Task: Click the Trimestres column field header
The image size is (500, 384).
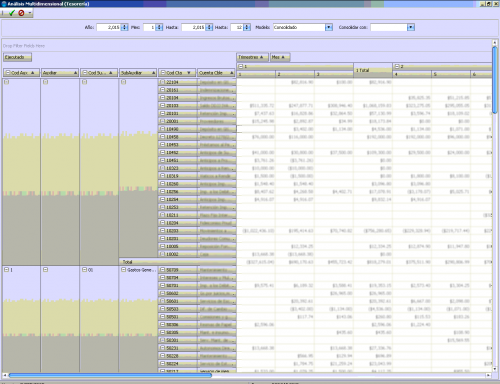Action: pyautogui.click(x=252, y=57)
